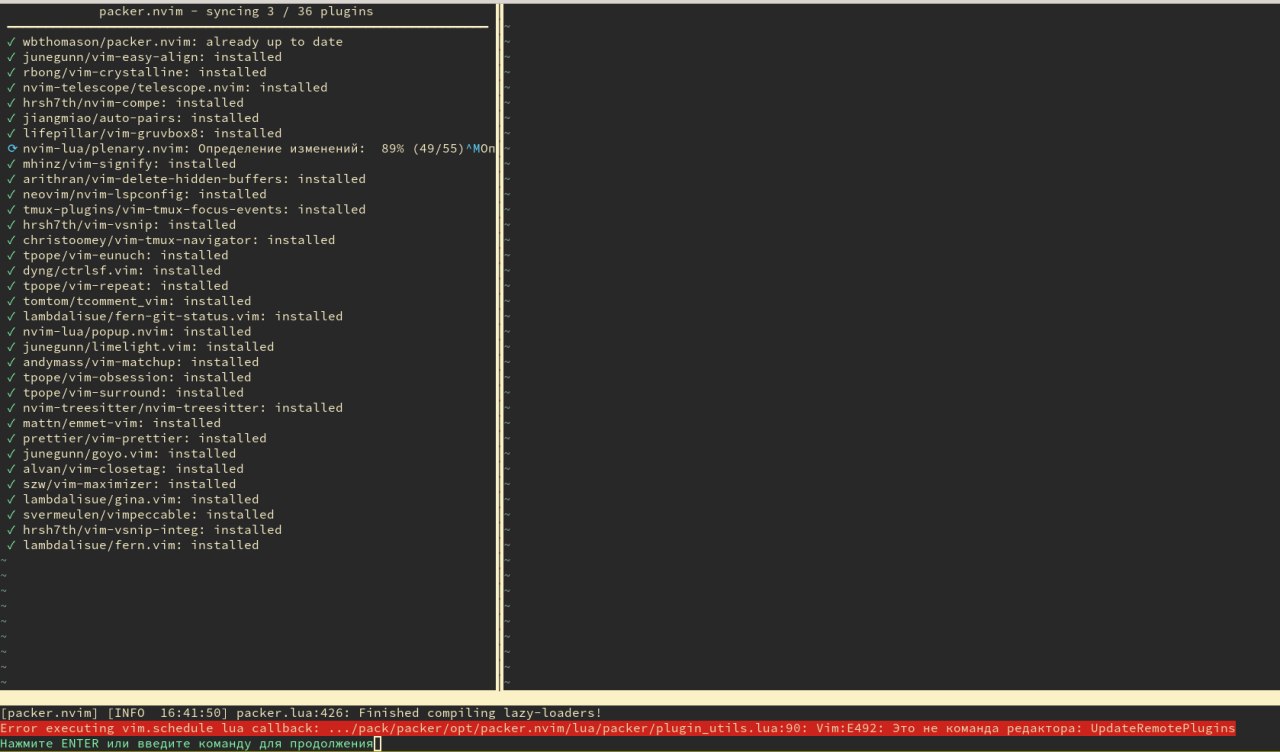
Task: Select the tpope/vim-repeat installed row
Action: pos(118,286)
